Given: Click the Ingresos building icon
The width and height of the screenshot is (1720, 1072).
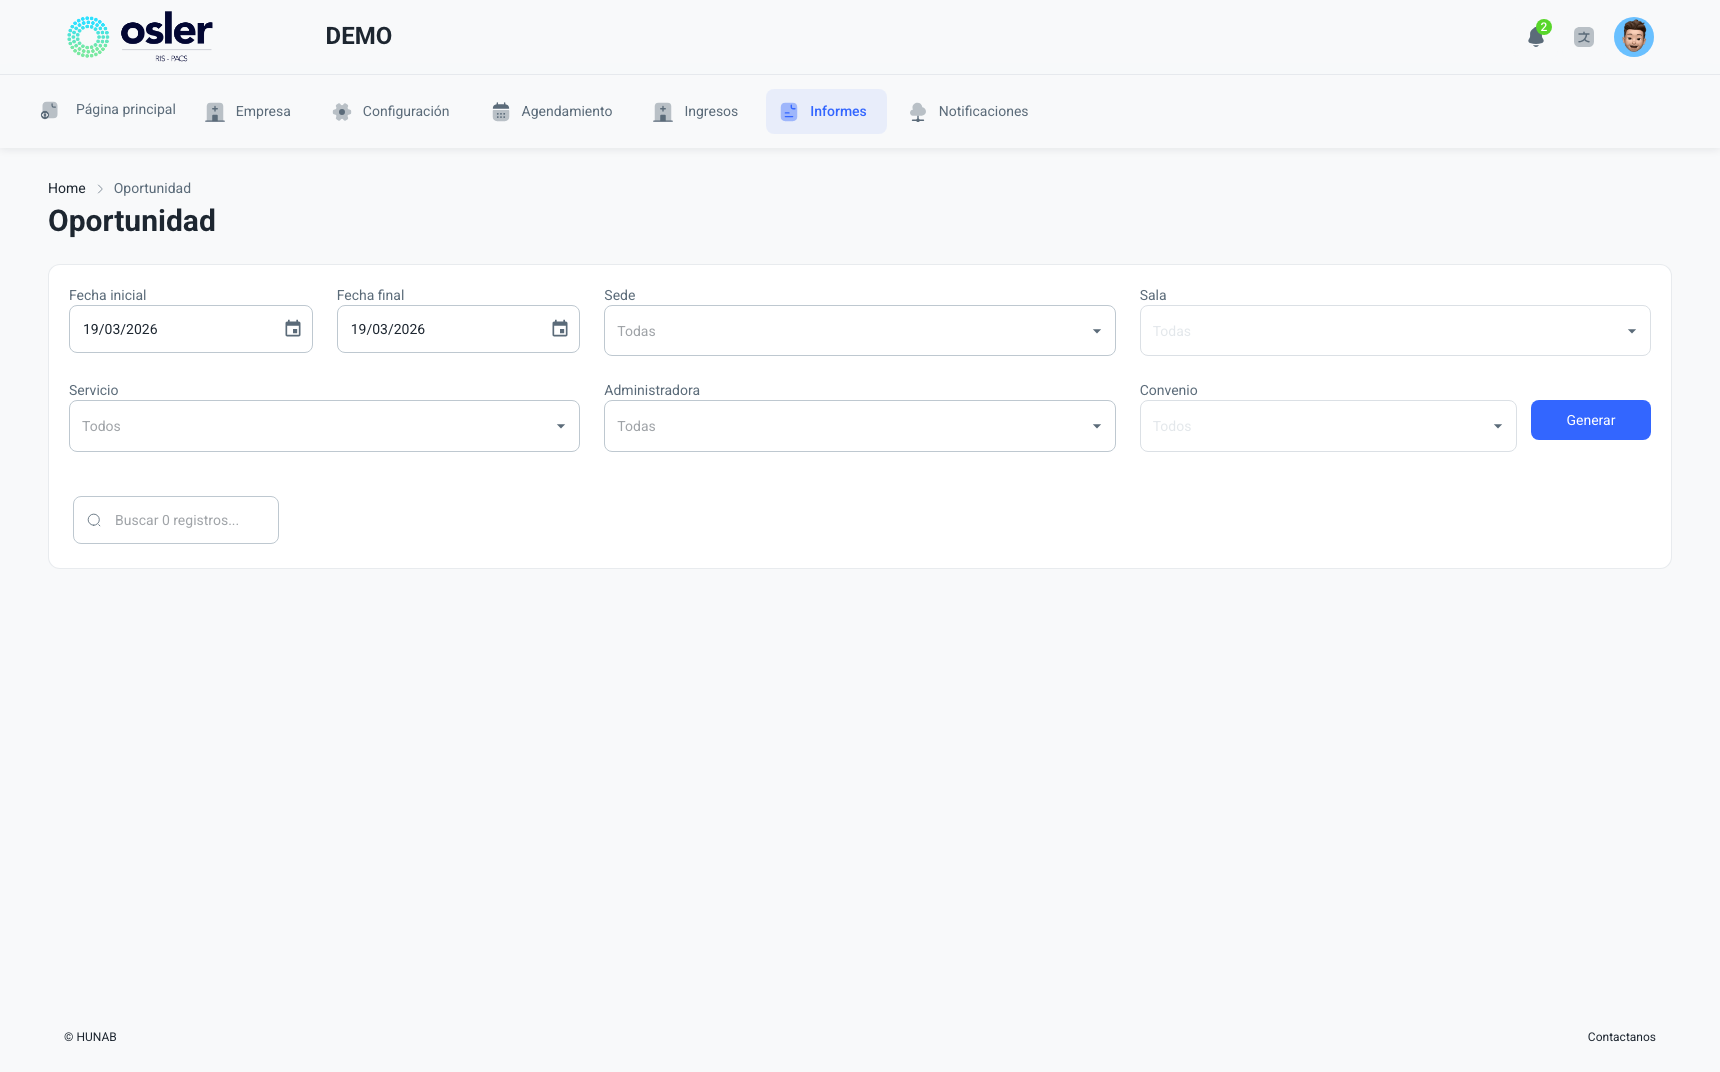Looking at the screenshot, I should pos(663,112).
